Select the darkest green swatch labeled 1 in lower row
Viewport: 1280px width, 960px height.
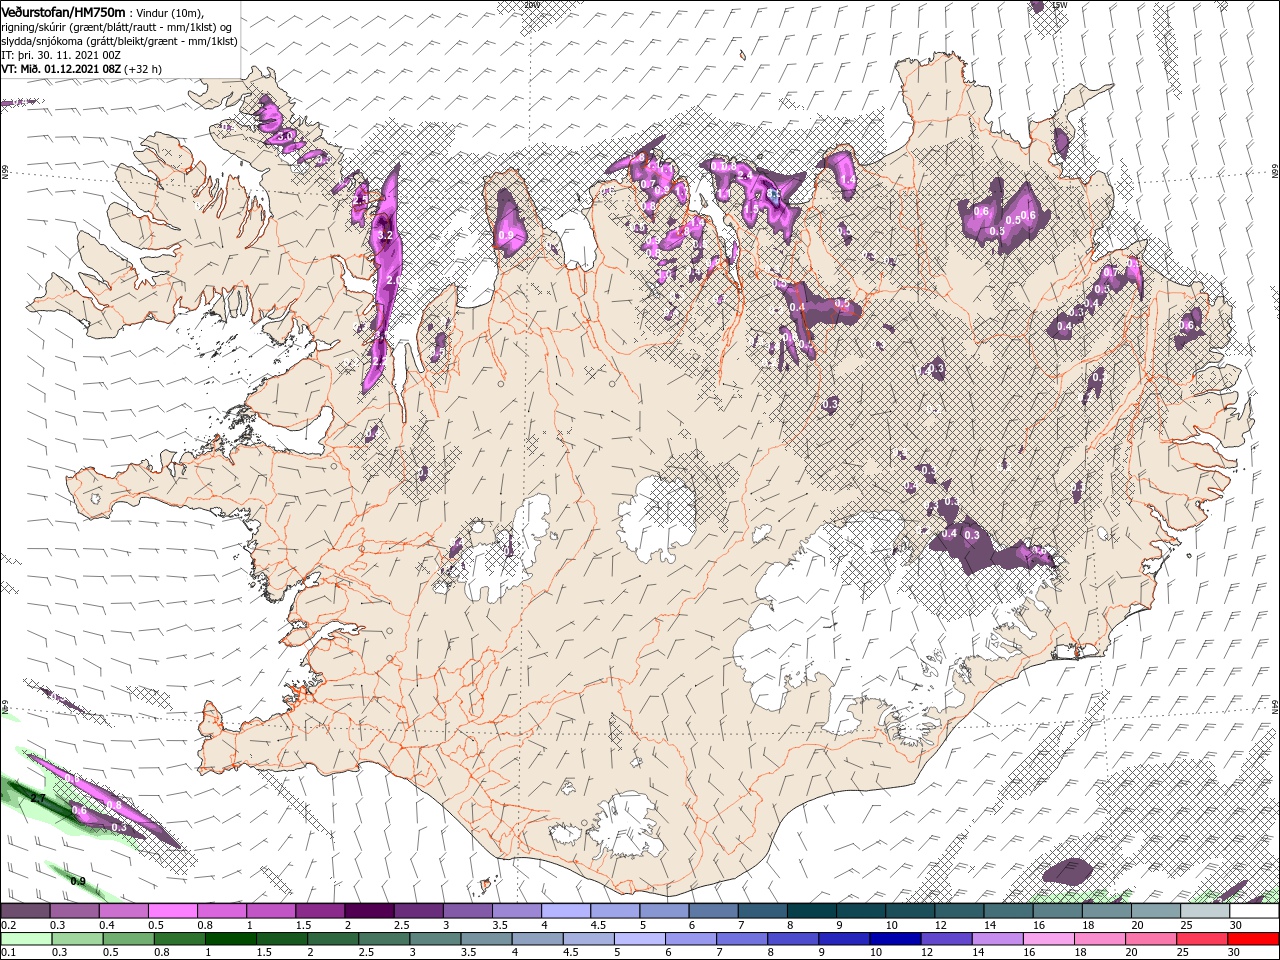click(232, 939)
